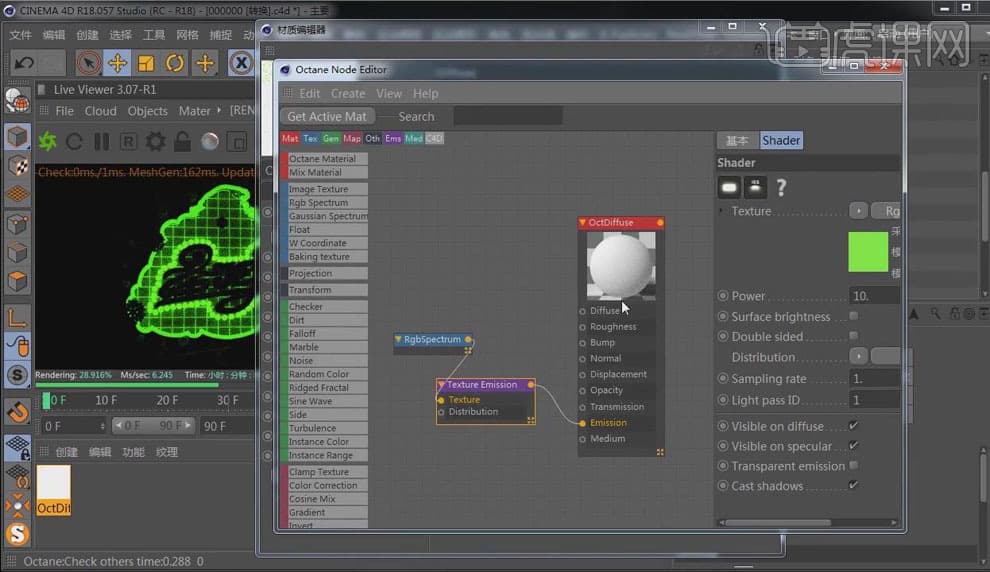The width and height of the screenshot is (990, 572).
Task: Open Live Viewer settings gear
Action: (x=155, y=141)
